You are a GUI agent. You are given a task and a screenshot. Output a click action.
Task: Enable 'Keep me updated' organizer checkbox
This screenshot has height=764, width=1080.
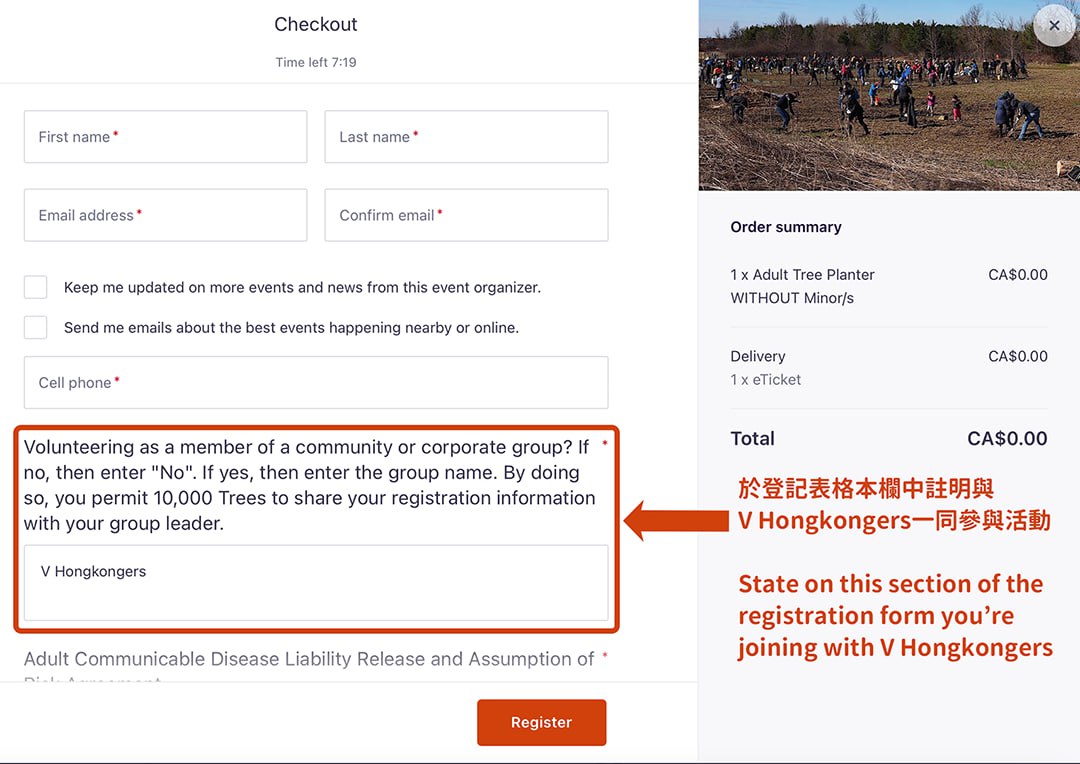click(36, 287)
